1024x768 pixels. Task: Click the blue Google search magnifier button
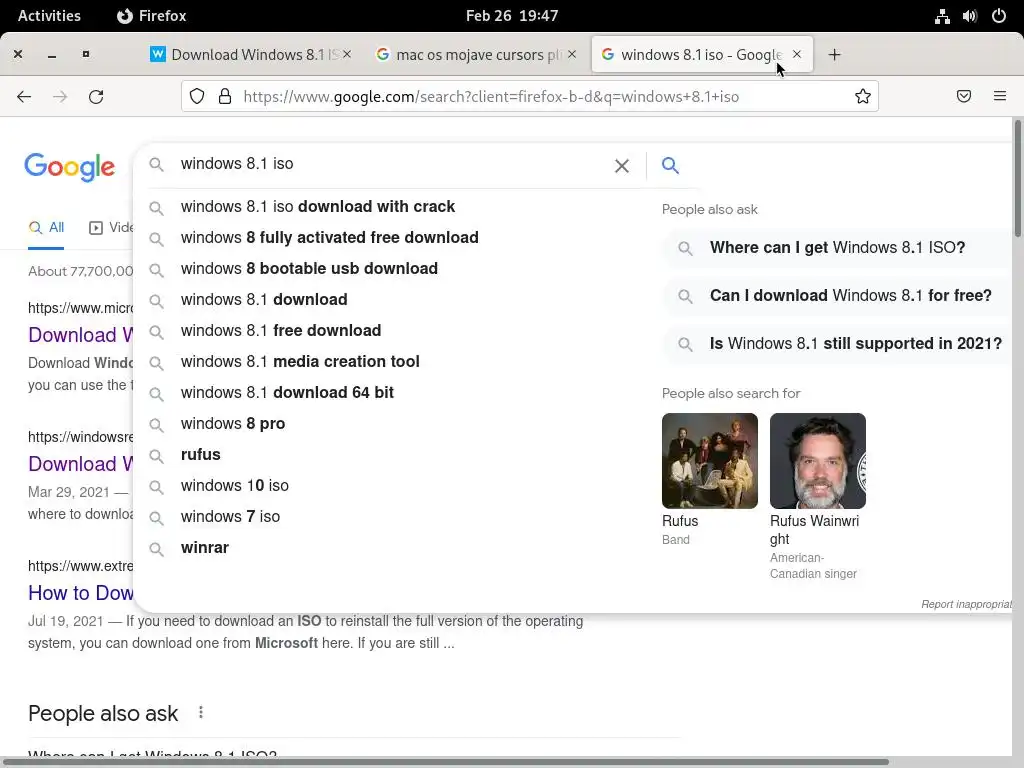670,165
